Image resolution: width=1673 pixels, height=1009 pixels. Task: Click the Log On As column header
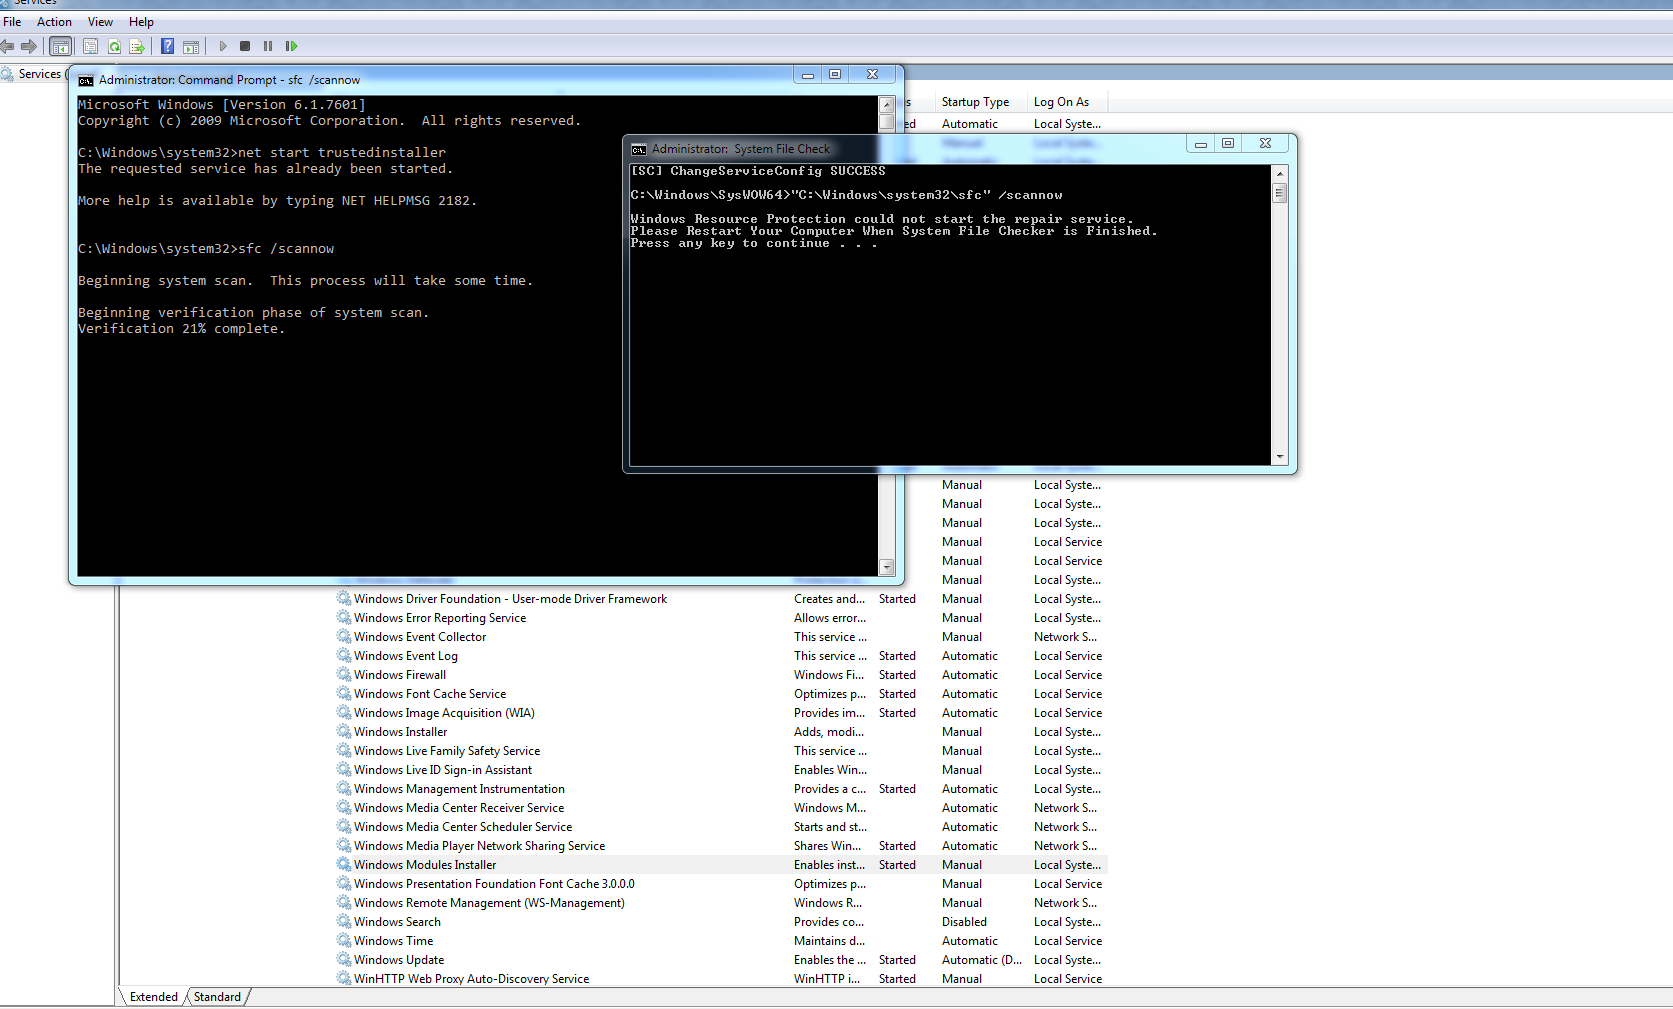[1061, 102]
